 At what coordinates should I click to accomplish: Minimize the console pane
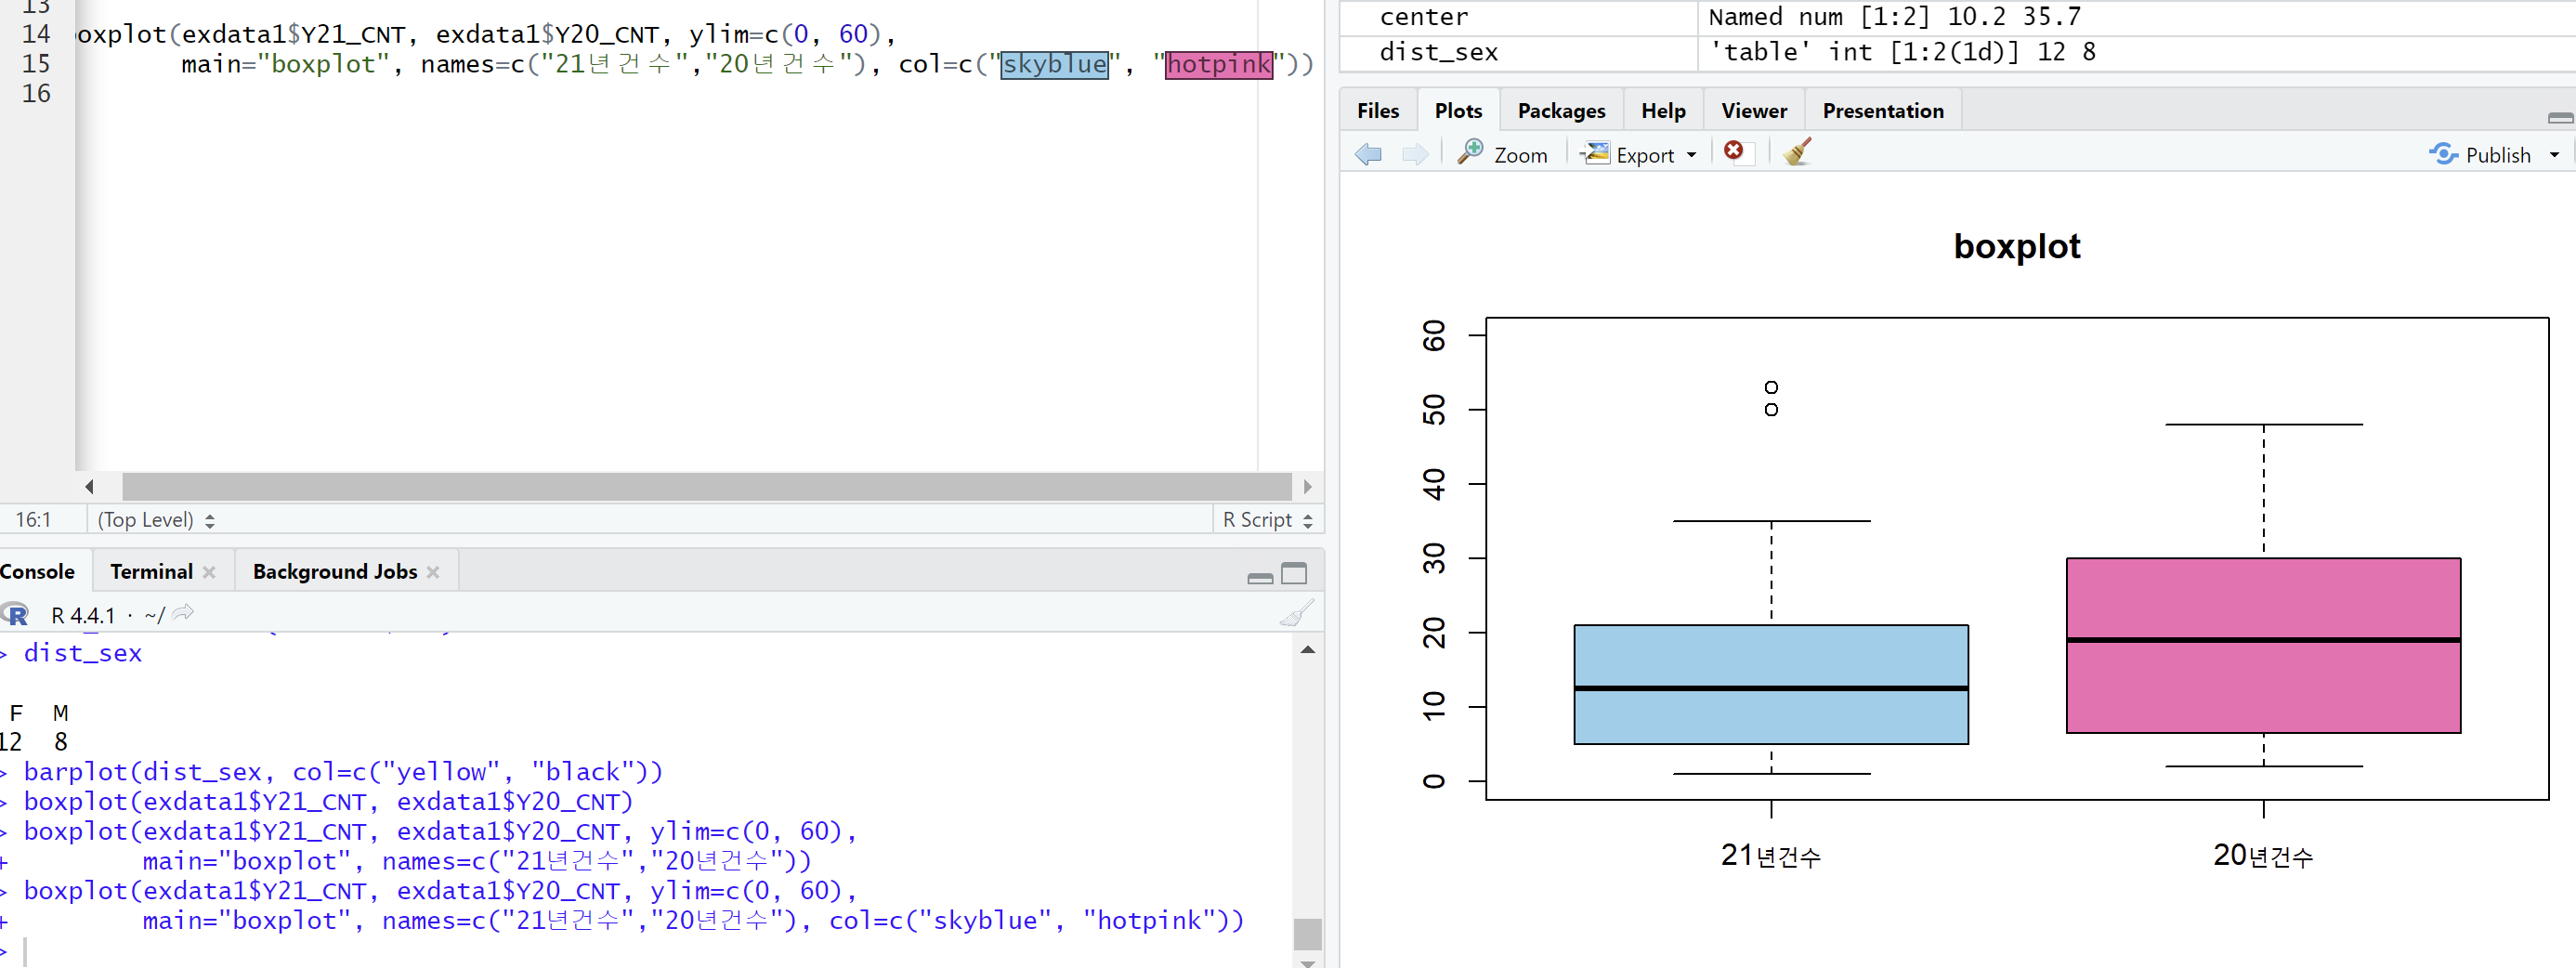pos(1260,577)
